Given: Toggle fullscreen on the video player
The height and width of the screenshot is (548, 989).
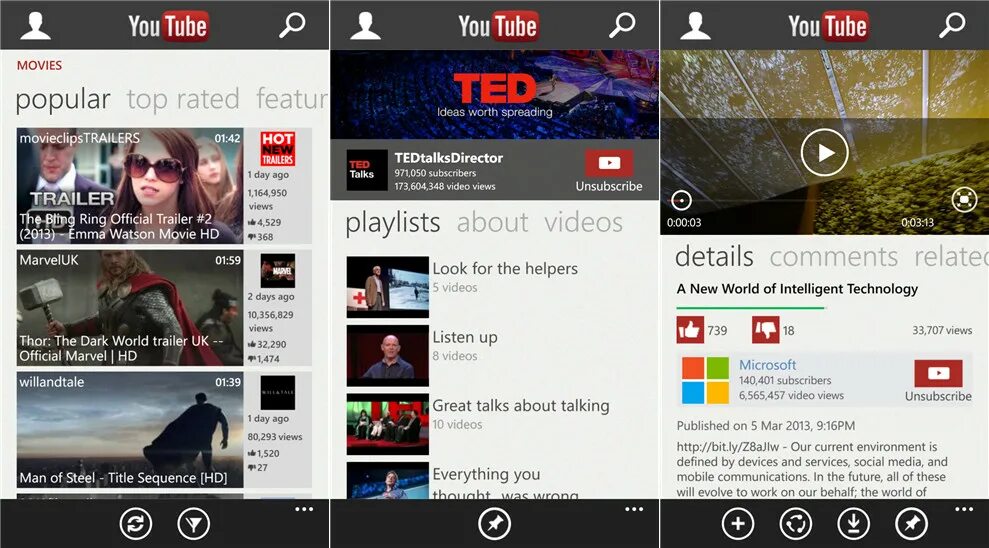Looking at the screenshot, I should tap(964, 200).
